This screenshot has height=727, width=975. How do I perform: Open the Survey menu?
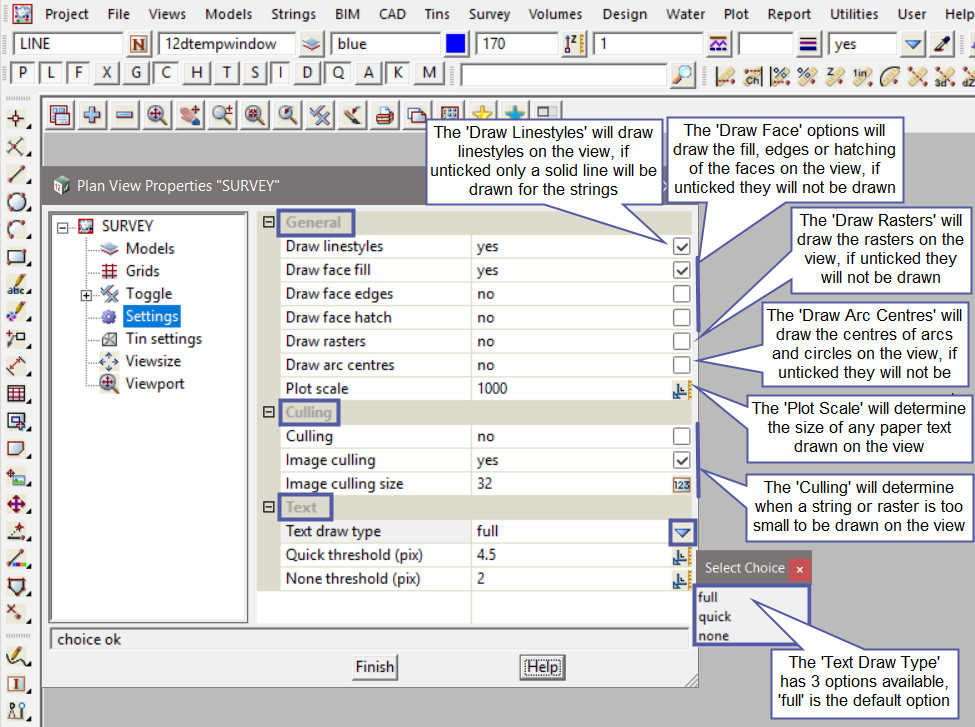point(489,14)
